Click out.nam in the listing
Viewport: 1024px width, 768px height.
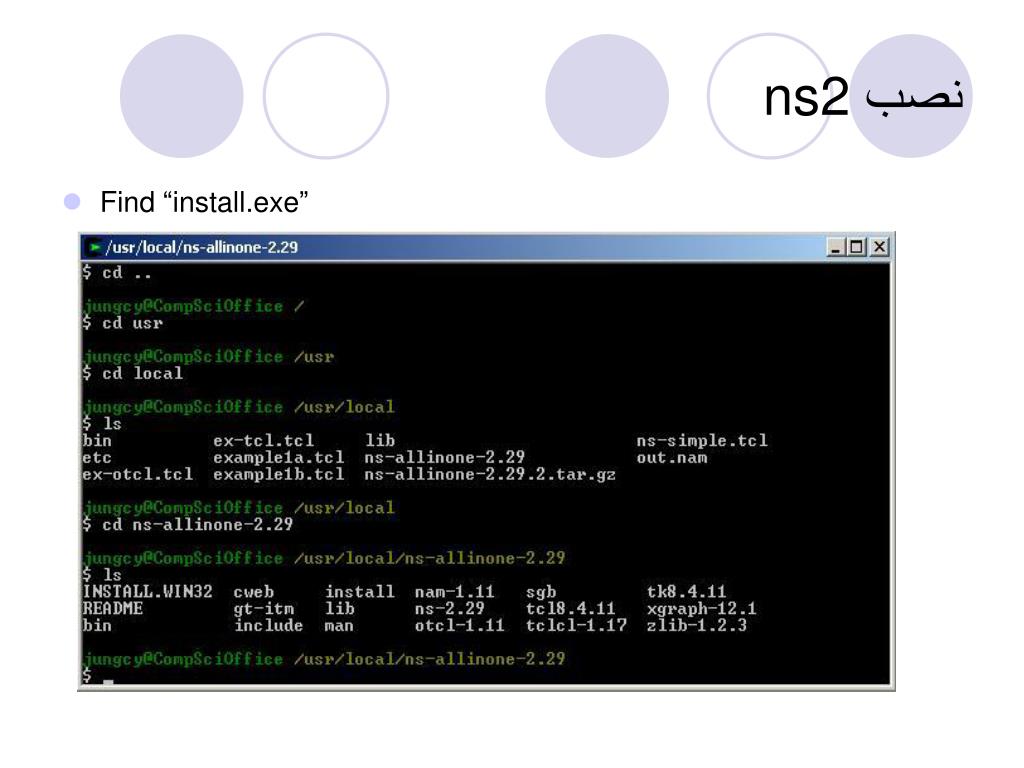[x=671, y=458]
